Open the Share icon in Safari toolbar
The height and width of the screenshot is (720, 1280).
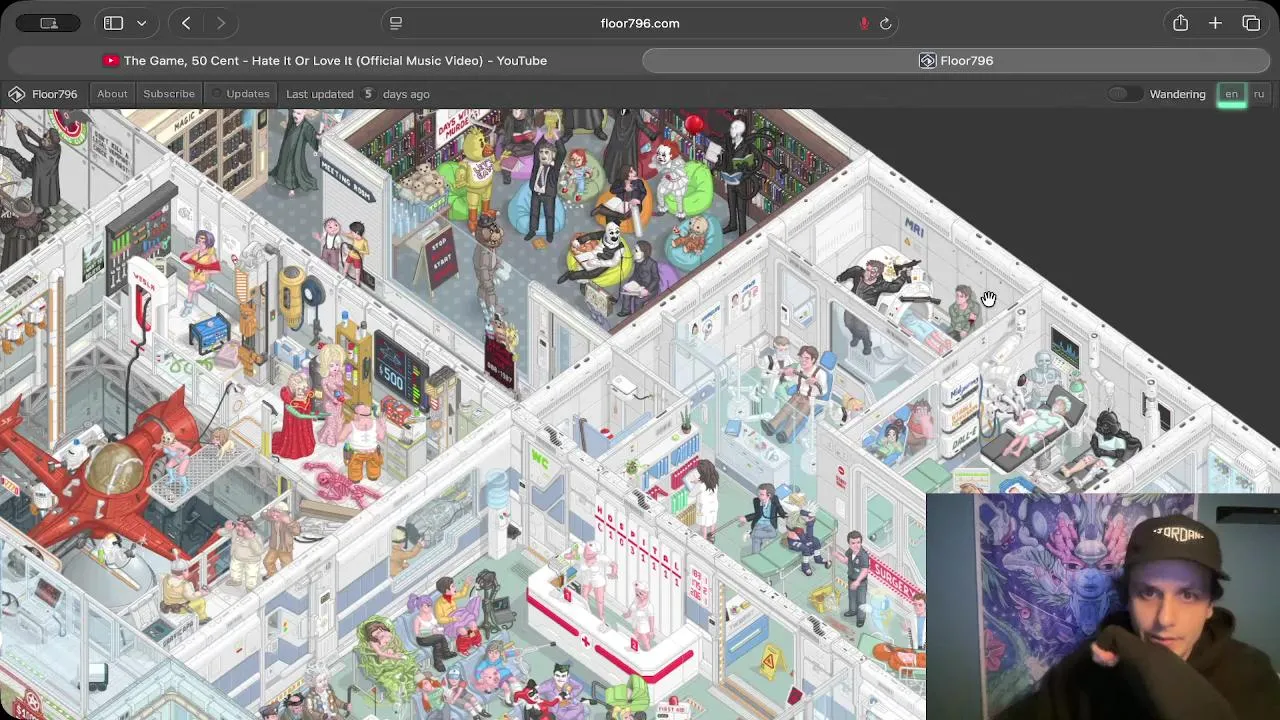point(1180,23)
